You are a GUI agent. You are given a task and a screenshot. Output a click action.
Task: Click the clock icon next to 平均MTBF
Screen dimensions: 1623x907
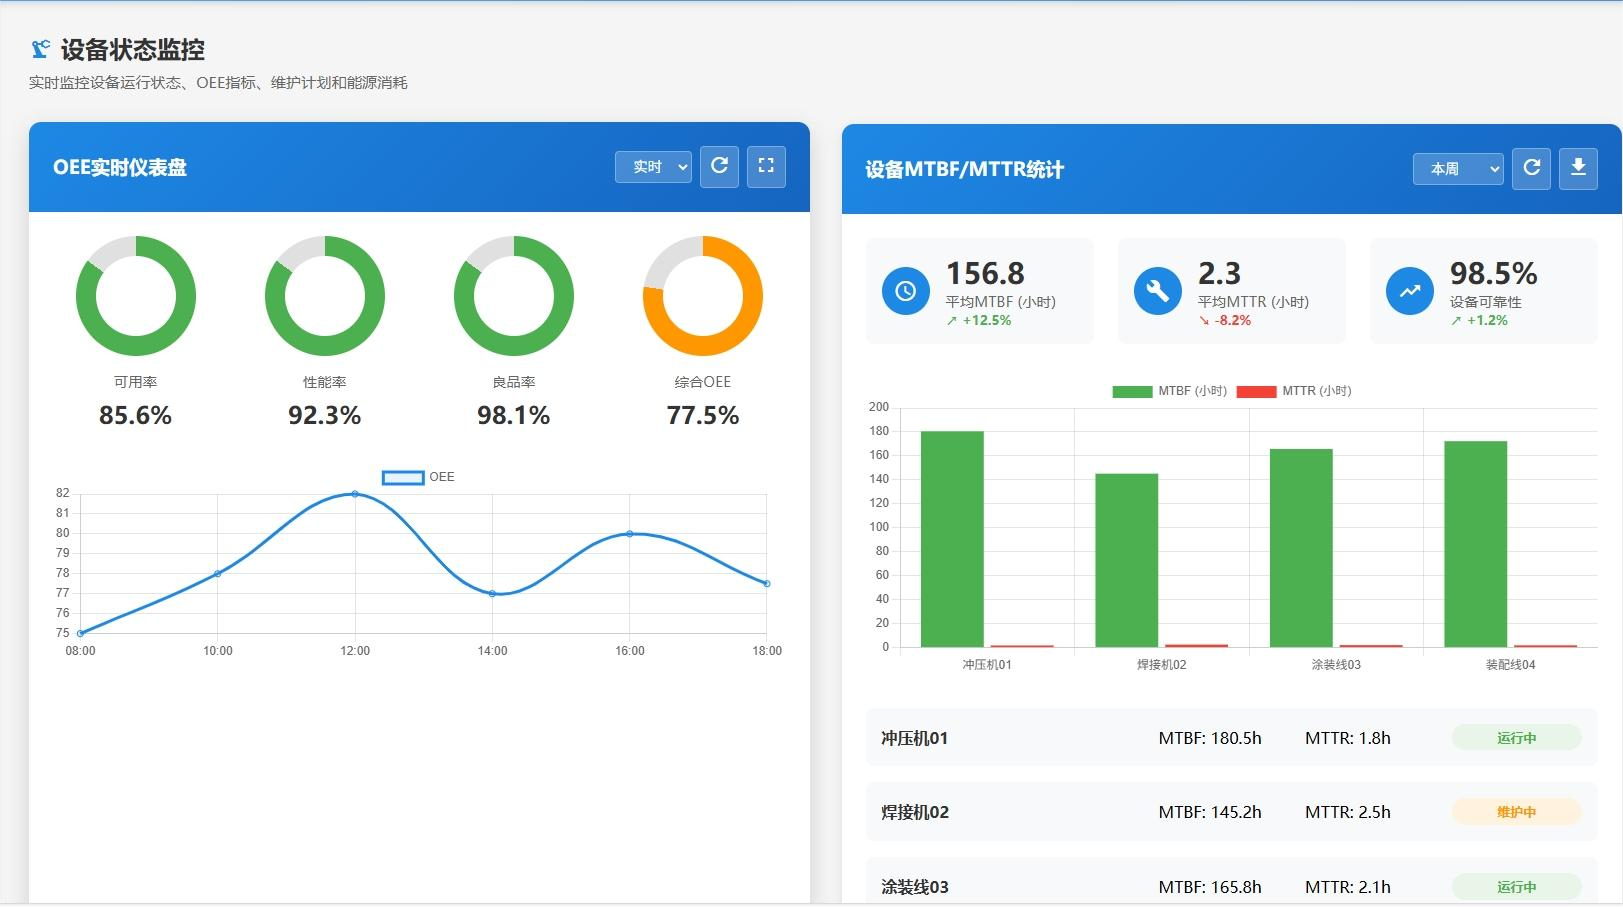pyautogui.click(x=905, y=290)
